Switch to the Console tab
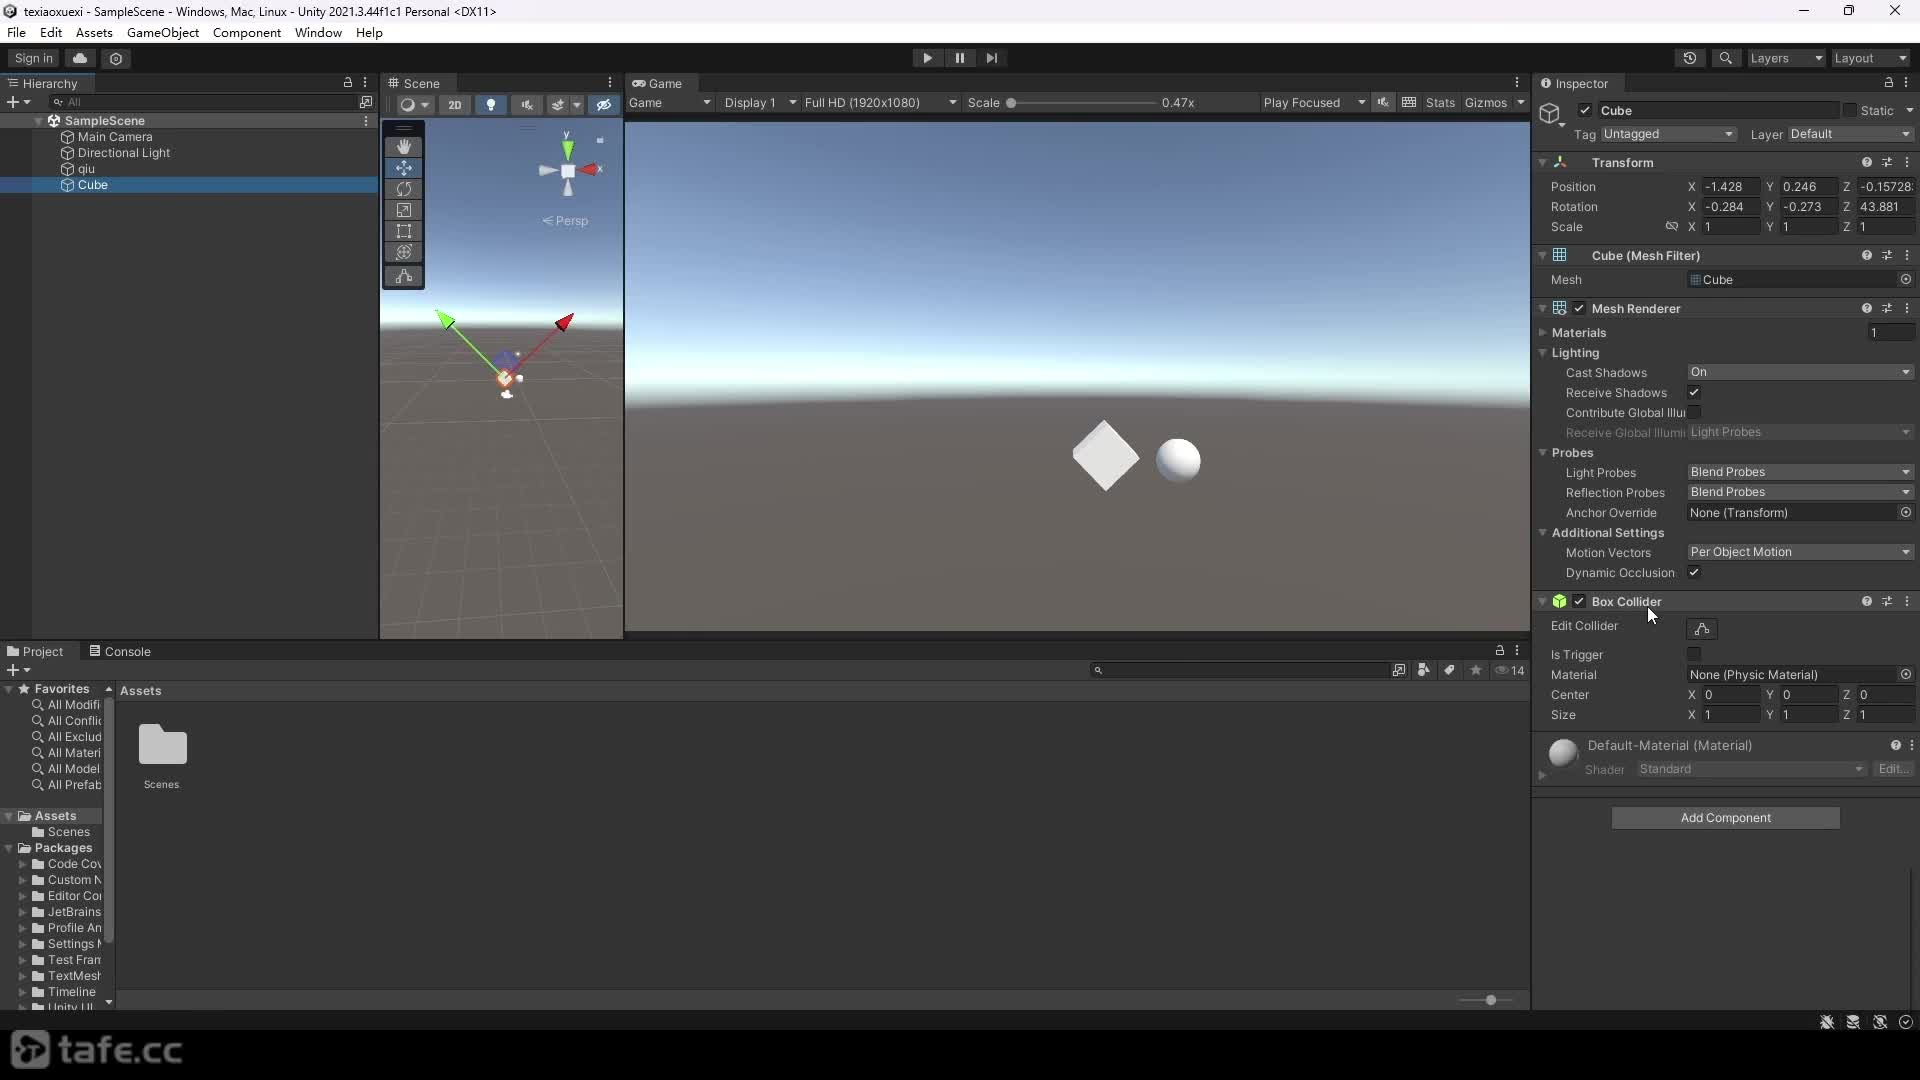This screenshot has width=1920, height=1080. [x=120, y=651]
